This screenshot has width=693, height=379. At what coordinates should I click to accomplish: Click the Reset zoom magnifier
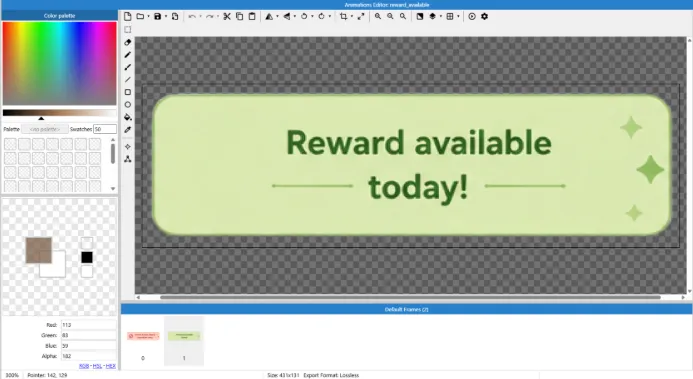tap(403, 16)
